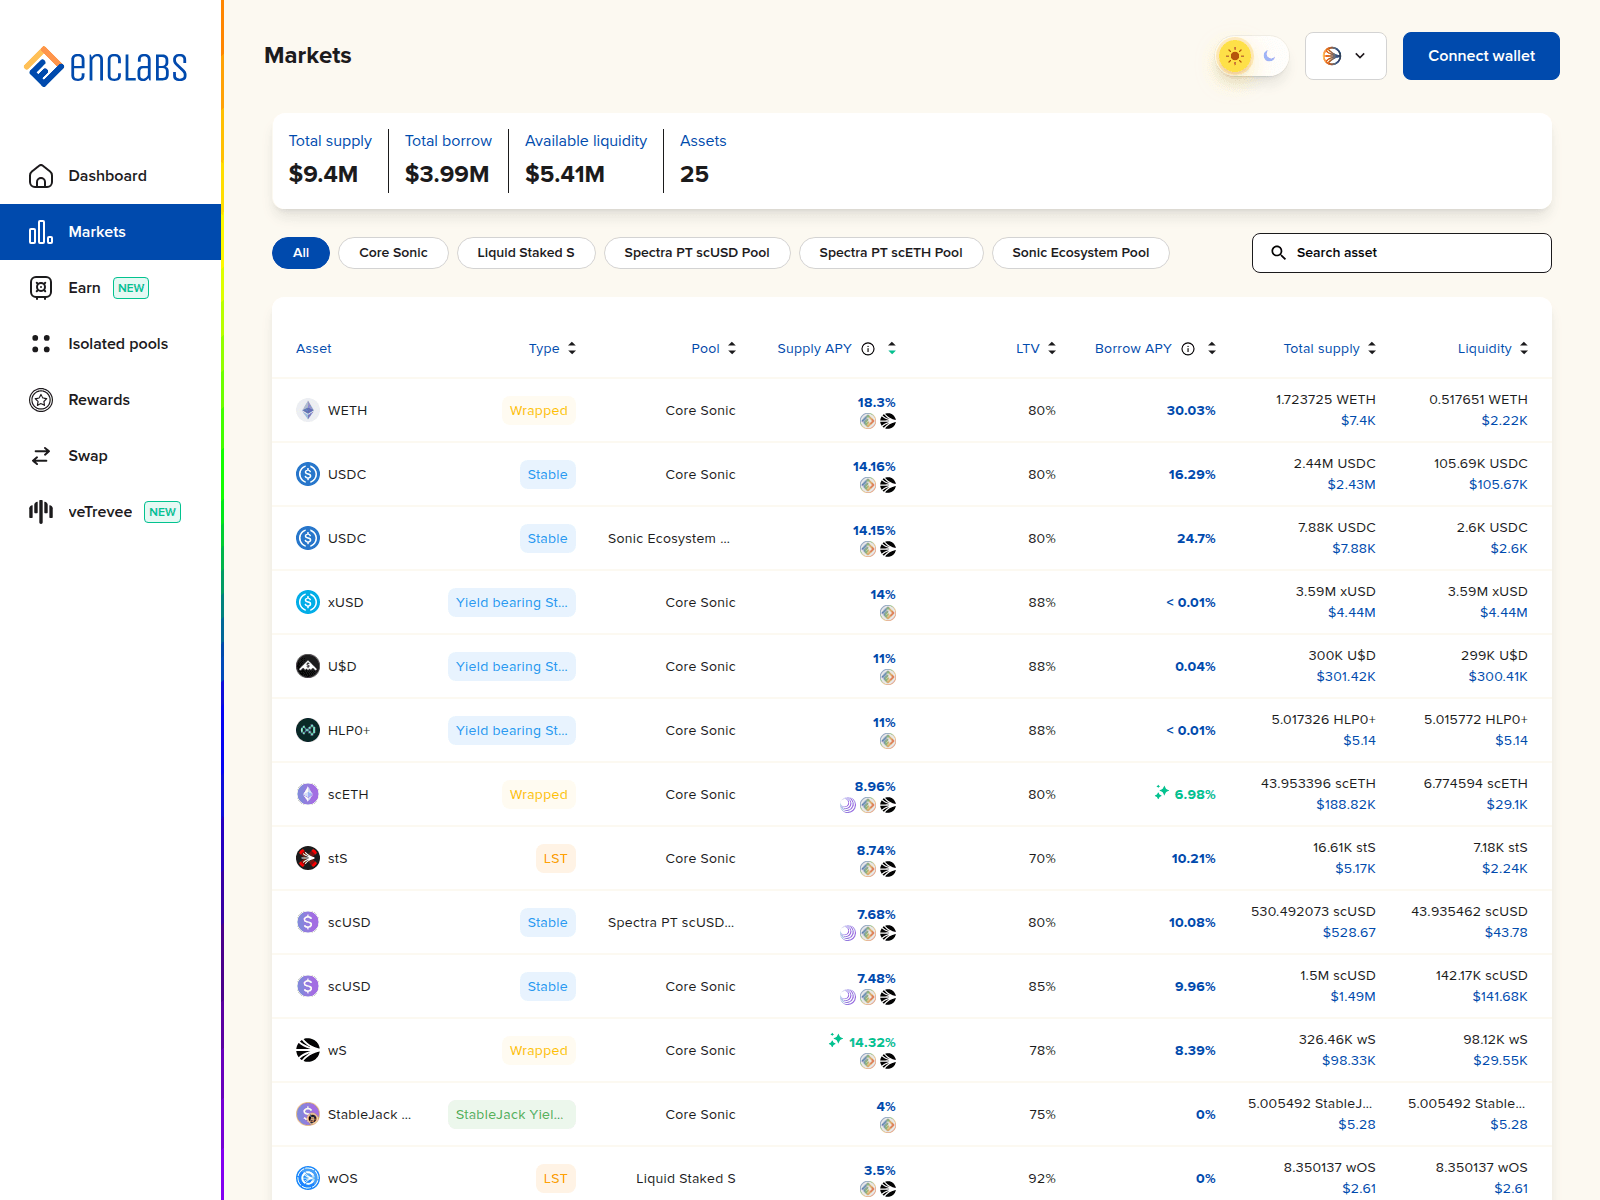Focus the Search asset field
The image size is (1600, 1200).
click(1401, 253)
